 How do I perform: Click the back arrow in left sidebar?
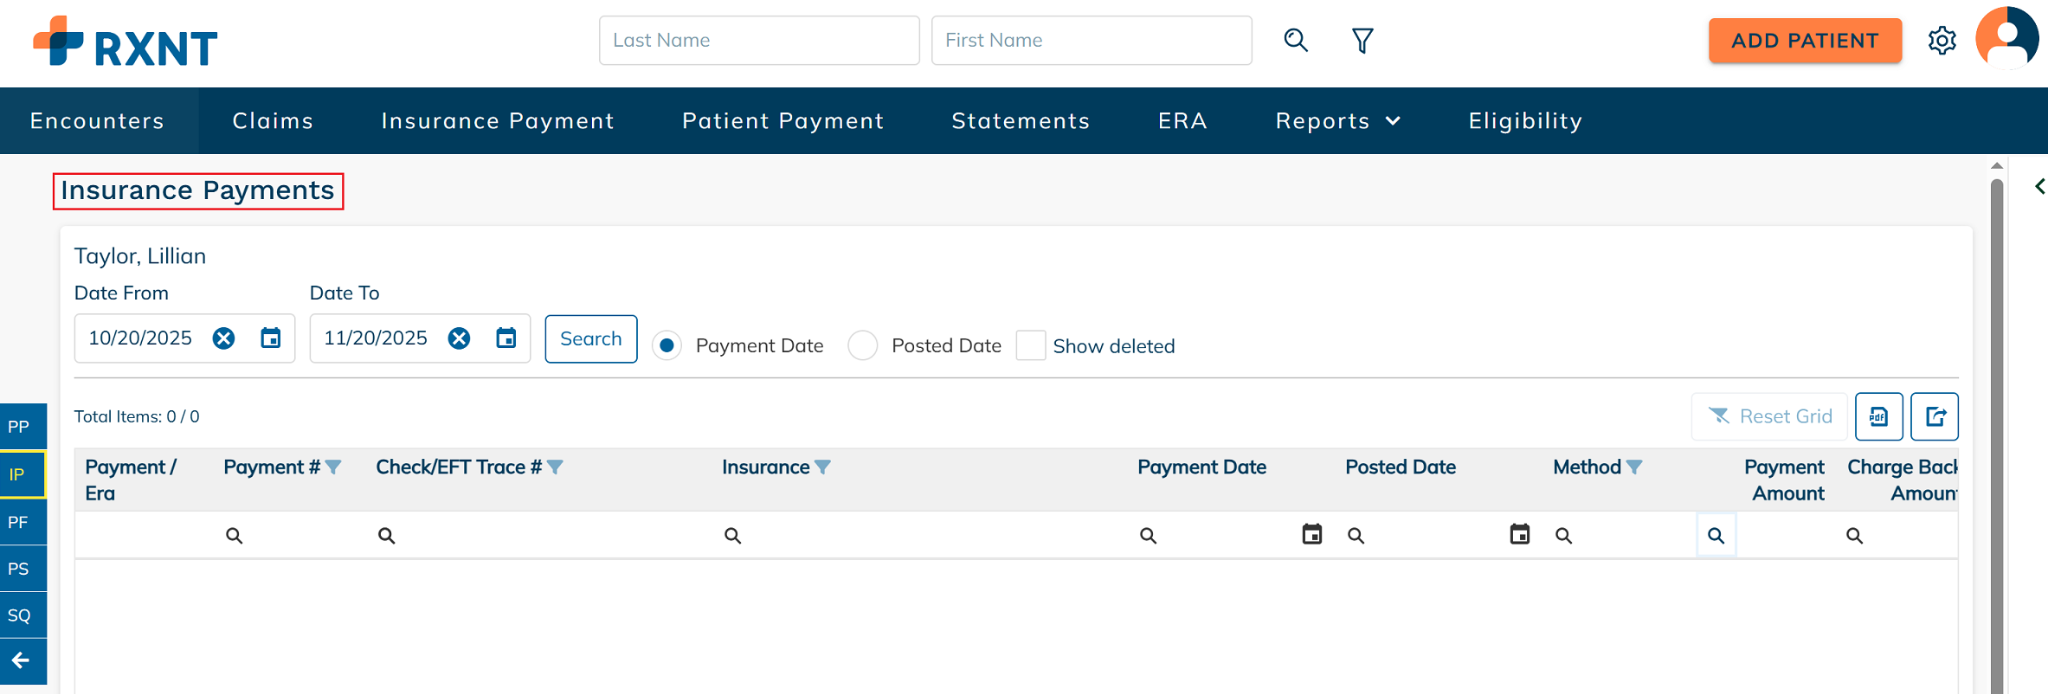pyautogui.click(x=21, y=661)
